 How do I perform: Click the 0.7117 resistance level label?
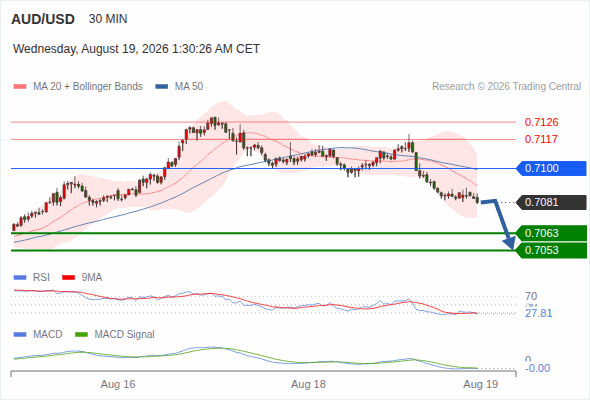coord(541,139)
